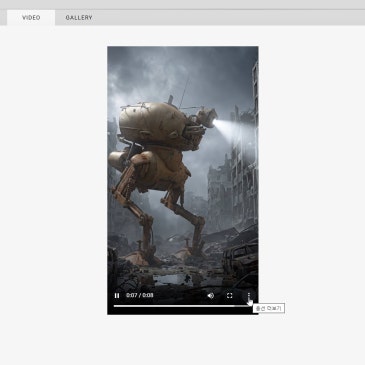The height and width of the screenshot is (365, 365).
Task: Switch to the GALLERY tab
Action: click(x=79, y=18)
